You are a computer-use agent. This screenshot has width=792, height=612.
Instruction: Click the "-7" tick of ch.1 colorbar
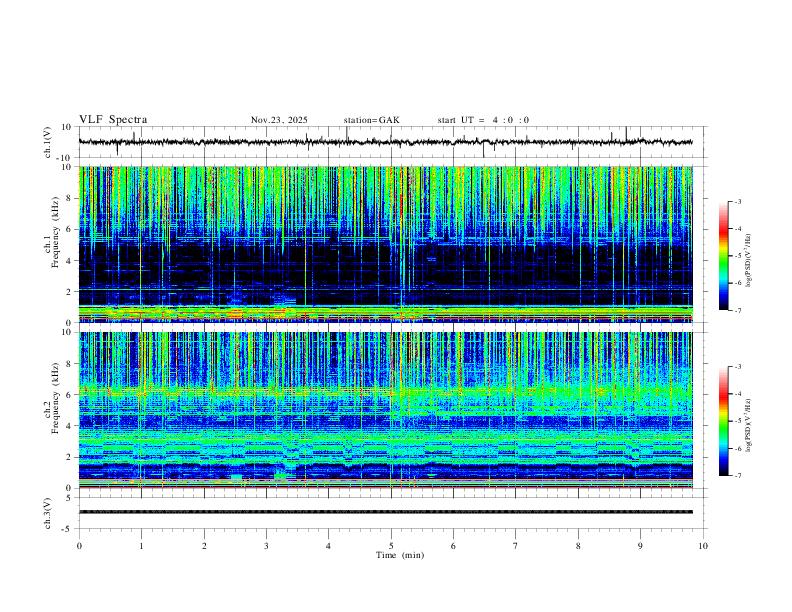click(737, 311)
